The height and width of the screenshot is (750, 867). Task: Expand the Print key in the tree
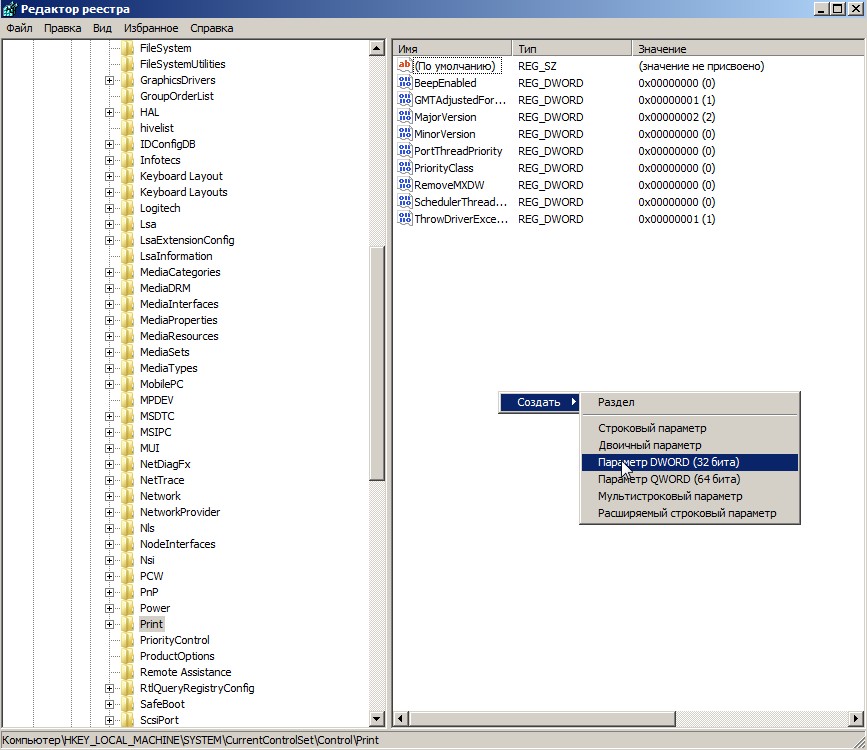pyautogui.click(x=109, y=624)
